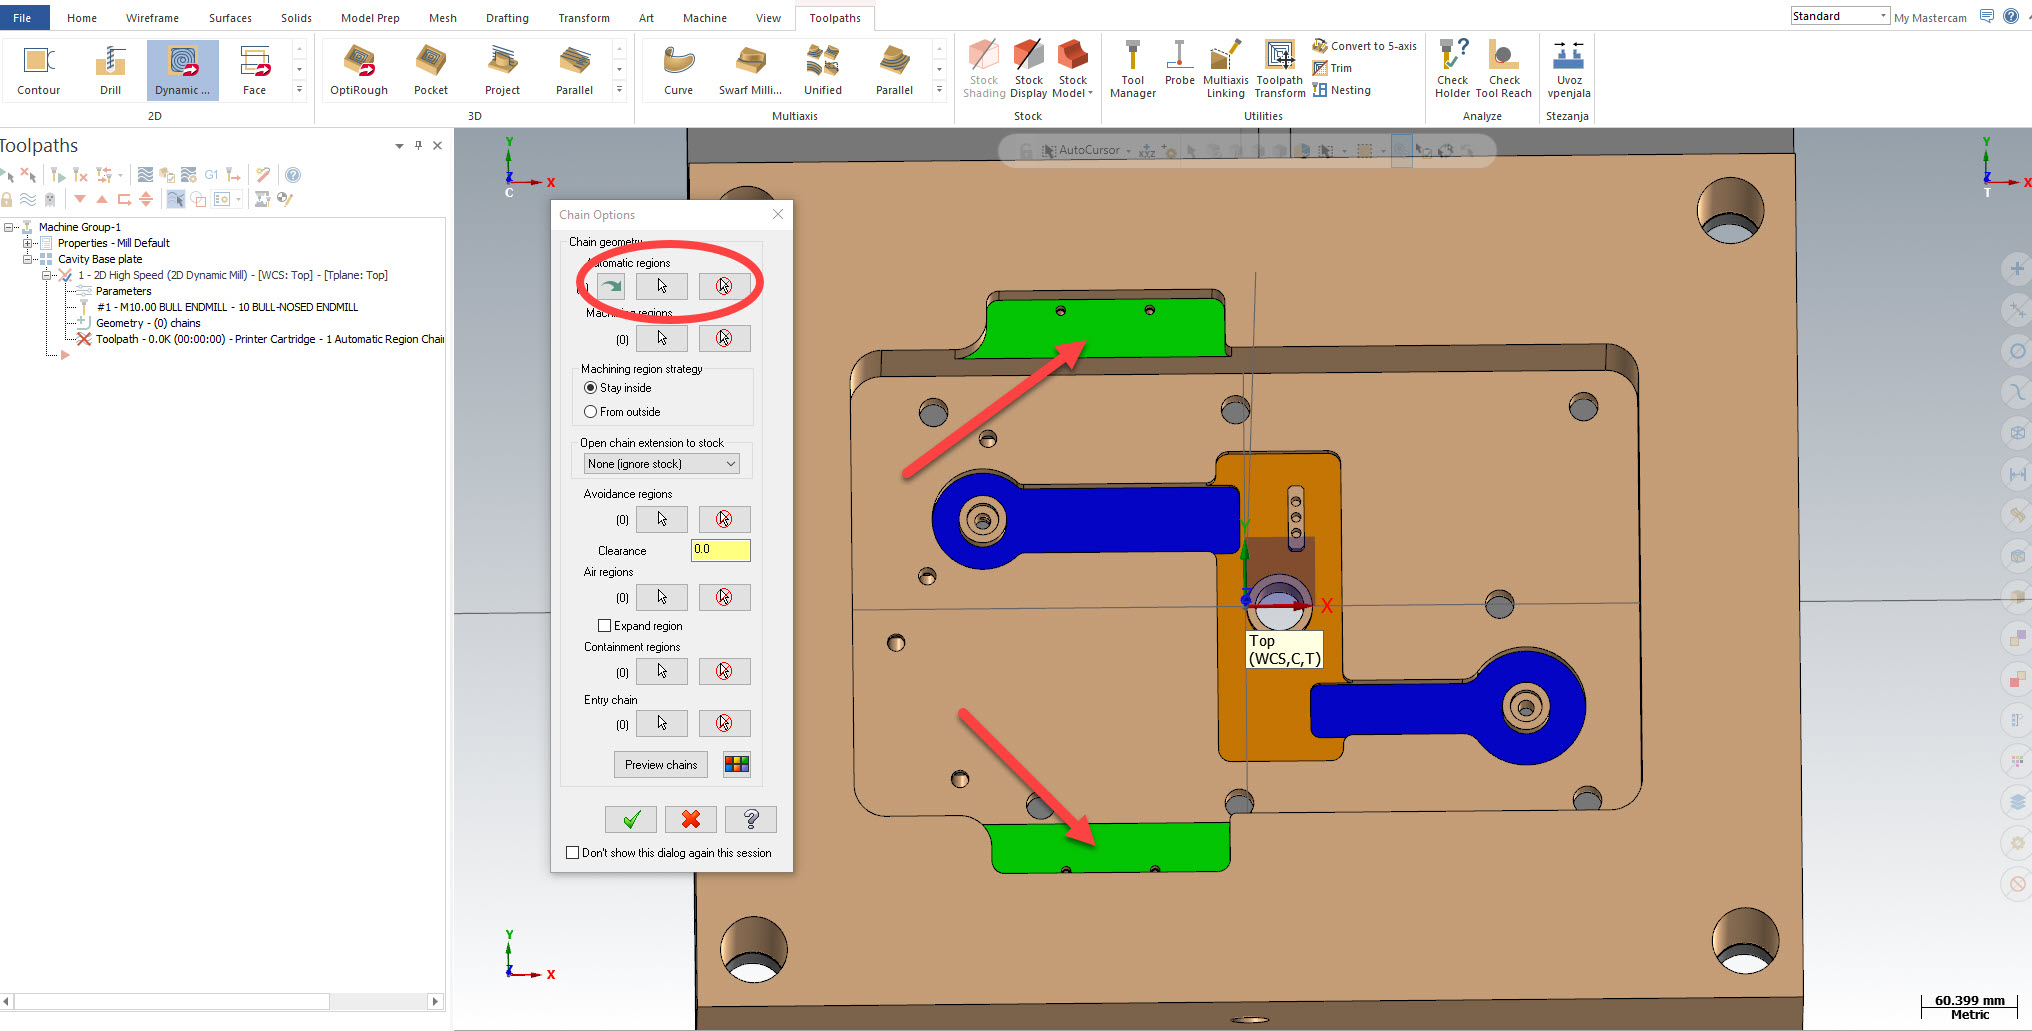Switch to the Wireframe ribbon tab
This screenshot has height=1031, width=2032.
(x=152, y=18)
